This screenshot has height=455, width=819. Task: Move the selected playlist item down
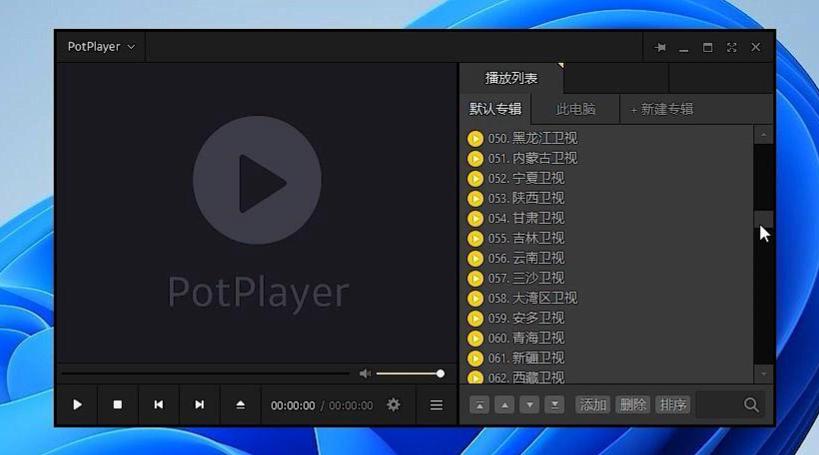[530, 405]
